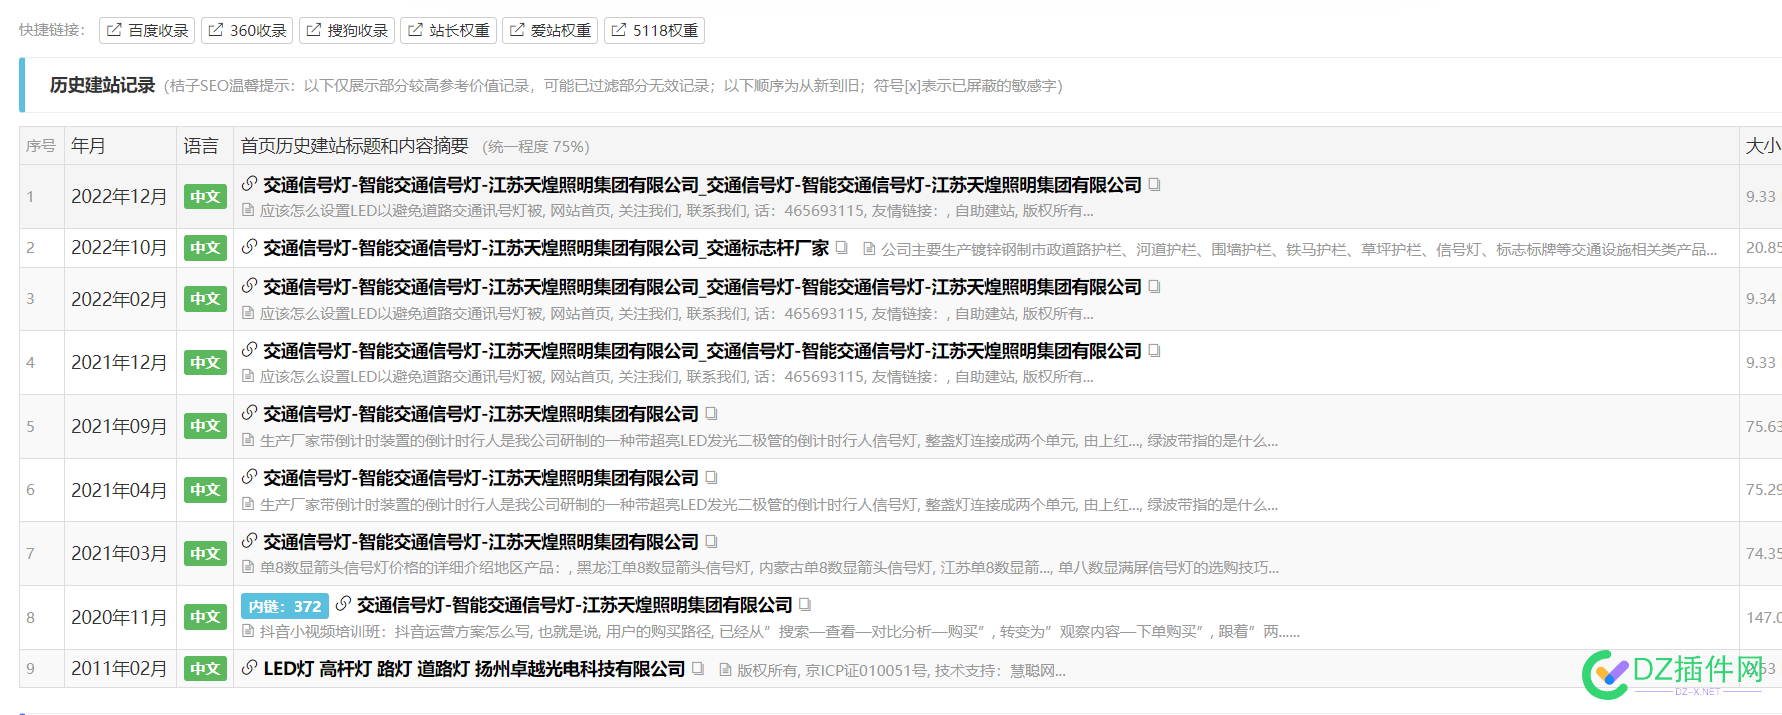
Task: Click the chain-link icon in the 2022年12月 row
Action: pyautogui.click(x=249, y=184)
